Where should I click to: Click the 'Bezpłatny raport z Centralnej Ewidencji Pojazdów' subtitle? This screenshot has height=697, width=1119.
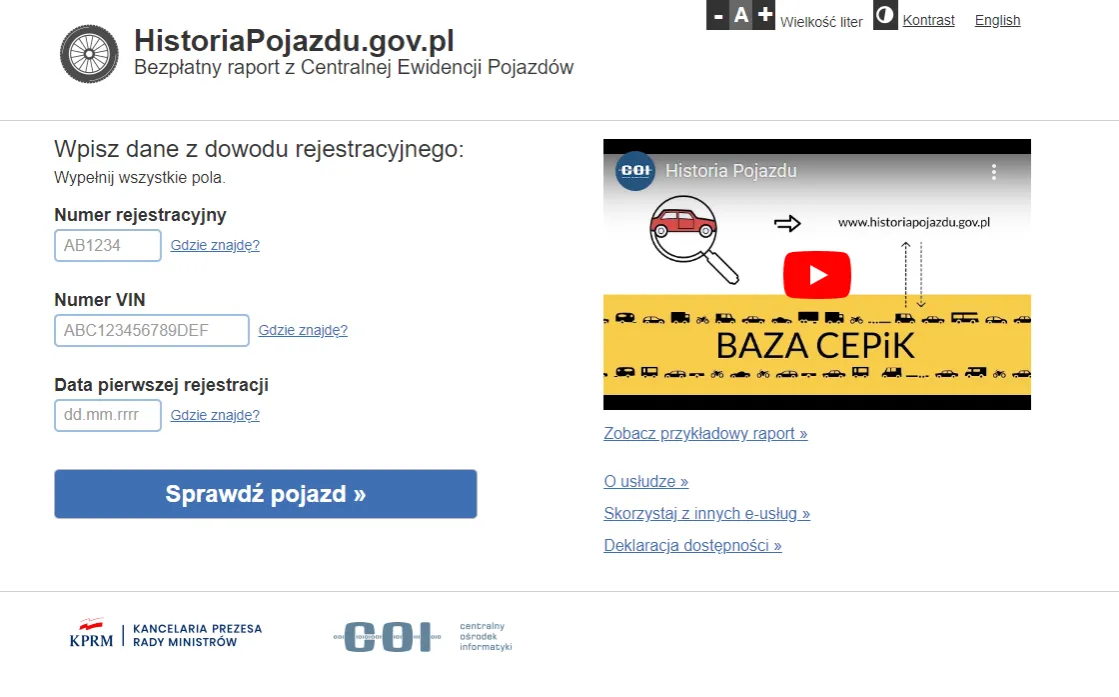tap(354, 67)
